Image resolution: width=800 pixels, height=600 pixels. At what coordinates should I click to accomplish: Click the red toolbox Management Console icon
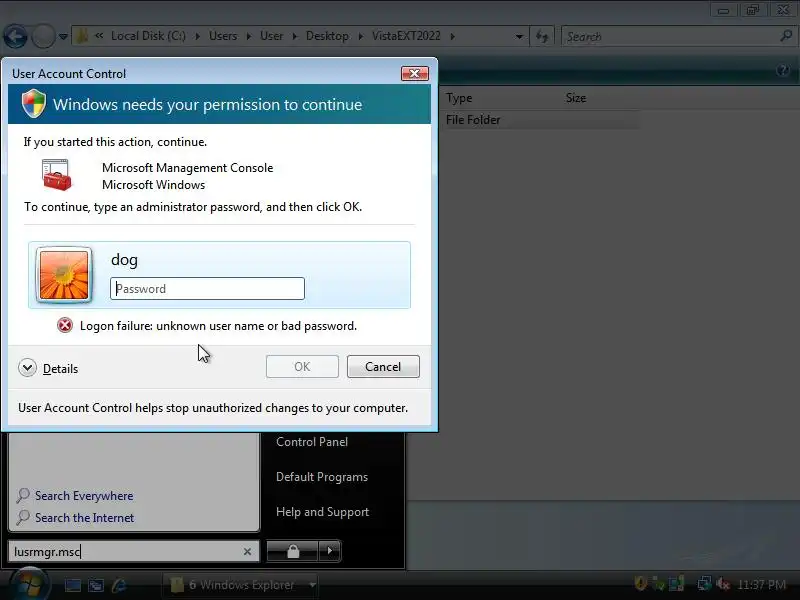pyautogui.click(x=57, y=175)
